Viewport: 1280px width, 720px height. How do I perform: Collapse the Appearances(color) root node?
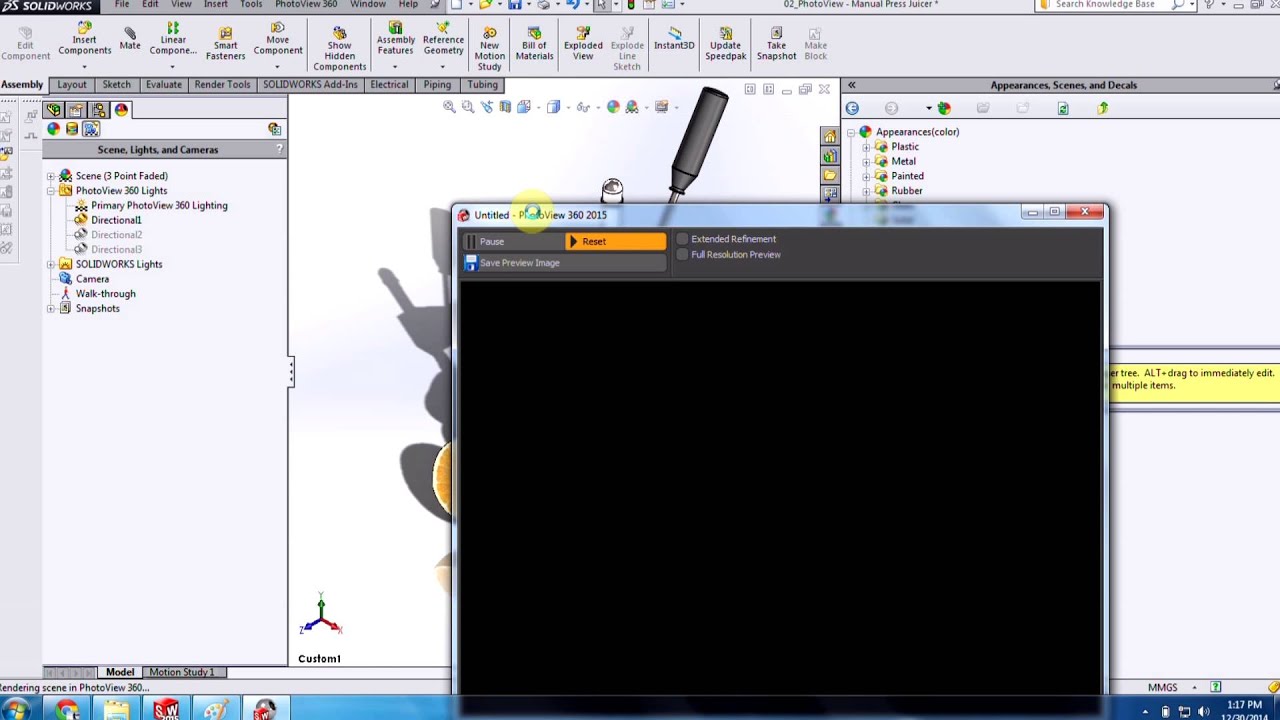(852, 132)
